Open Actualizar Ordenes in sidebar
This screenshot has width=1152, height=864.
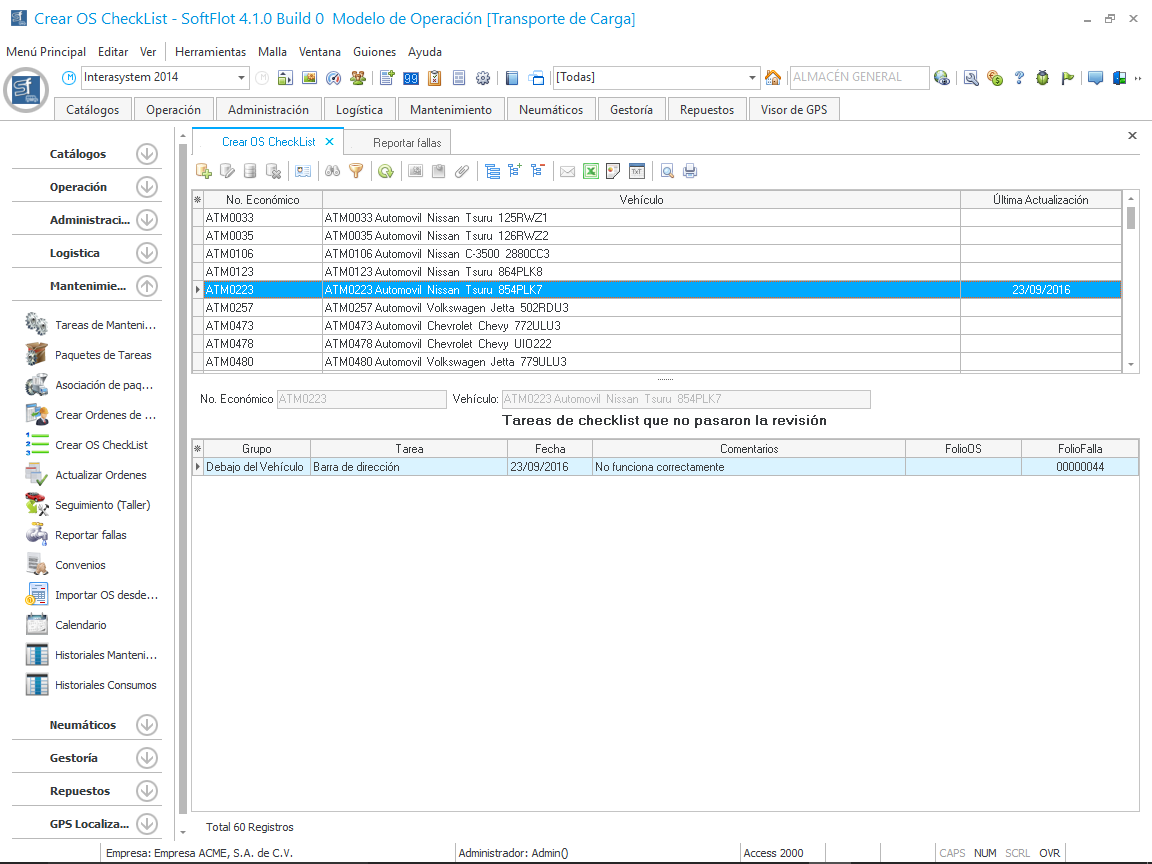(x=100, y=475)
